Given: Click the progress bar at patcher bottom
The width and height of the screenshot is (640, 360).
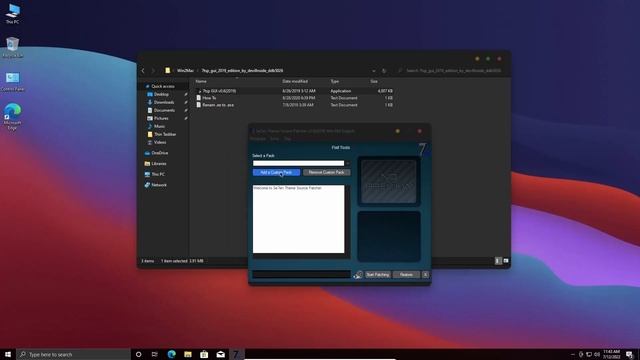Looking at the screenshot, I should (301, 274).
